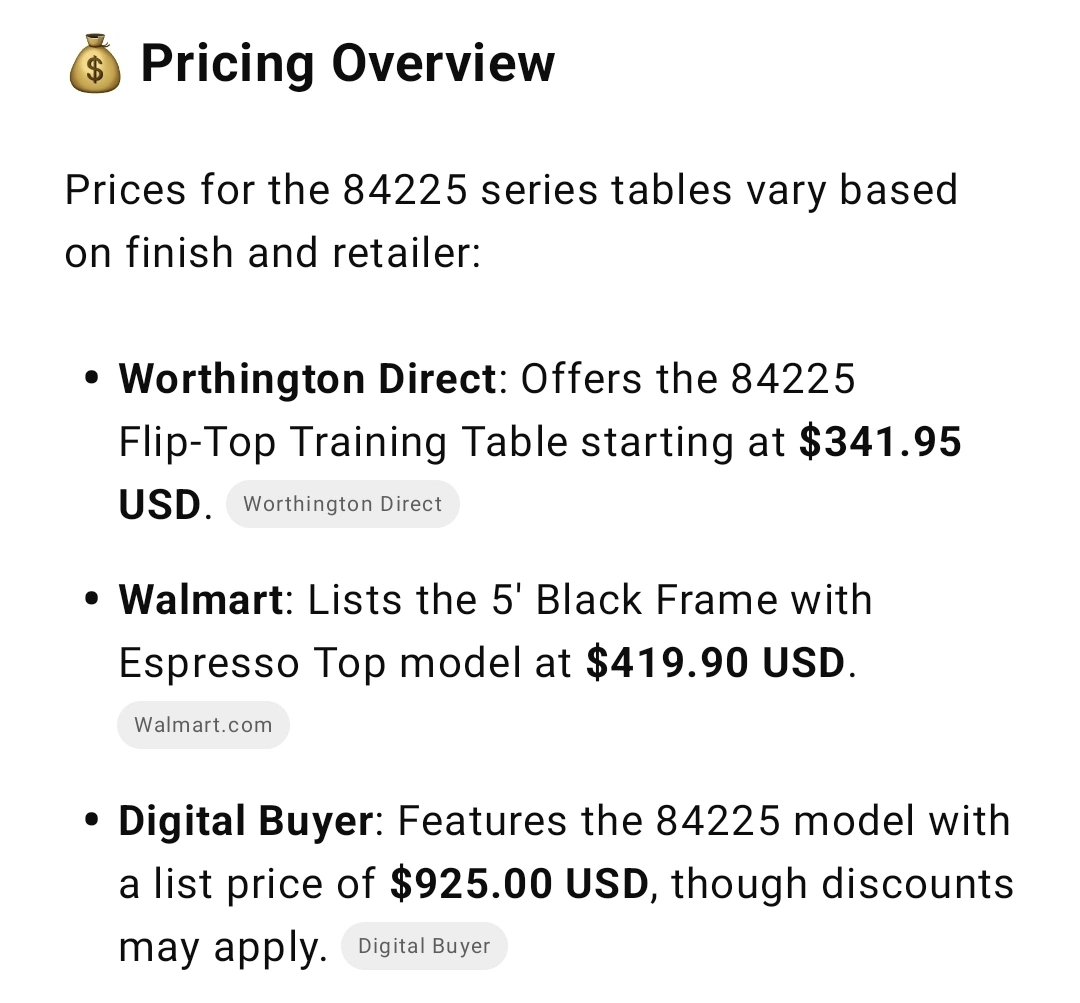Click the 'discounts may apply' text
The height and width of the screenshot is (1003, 1080).
coord(842,884)
